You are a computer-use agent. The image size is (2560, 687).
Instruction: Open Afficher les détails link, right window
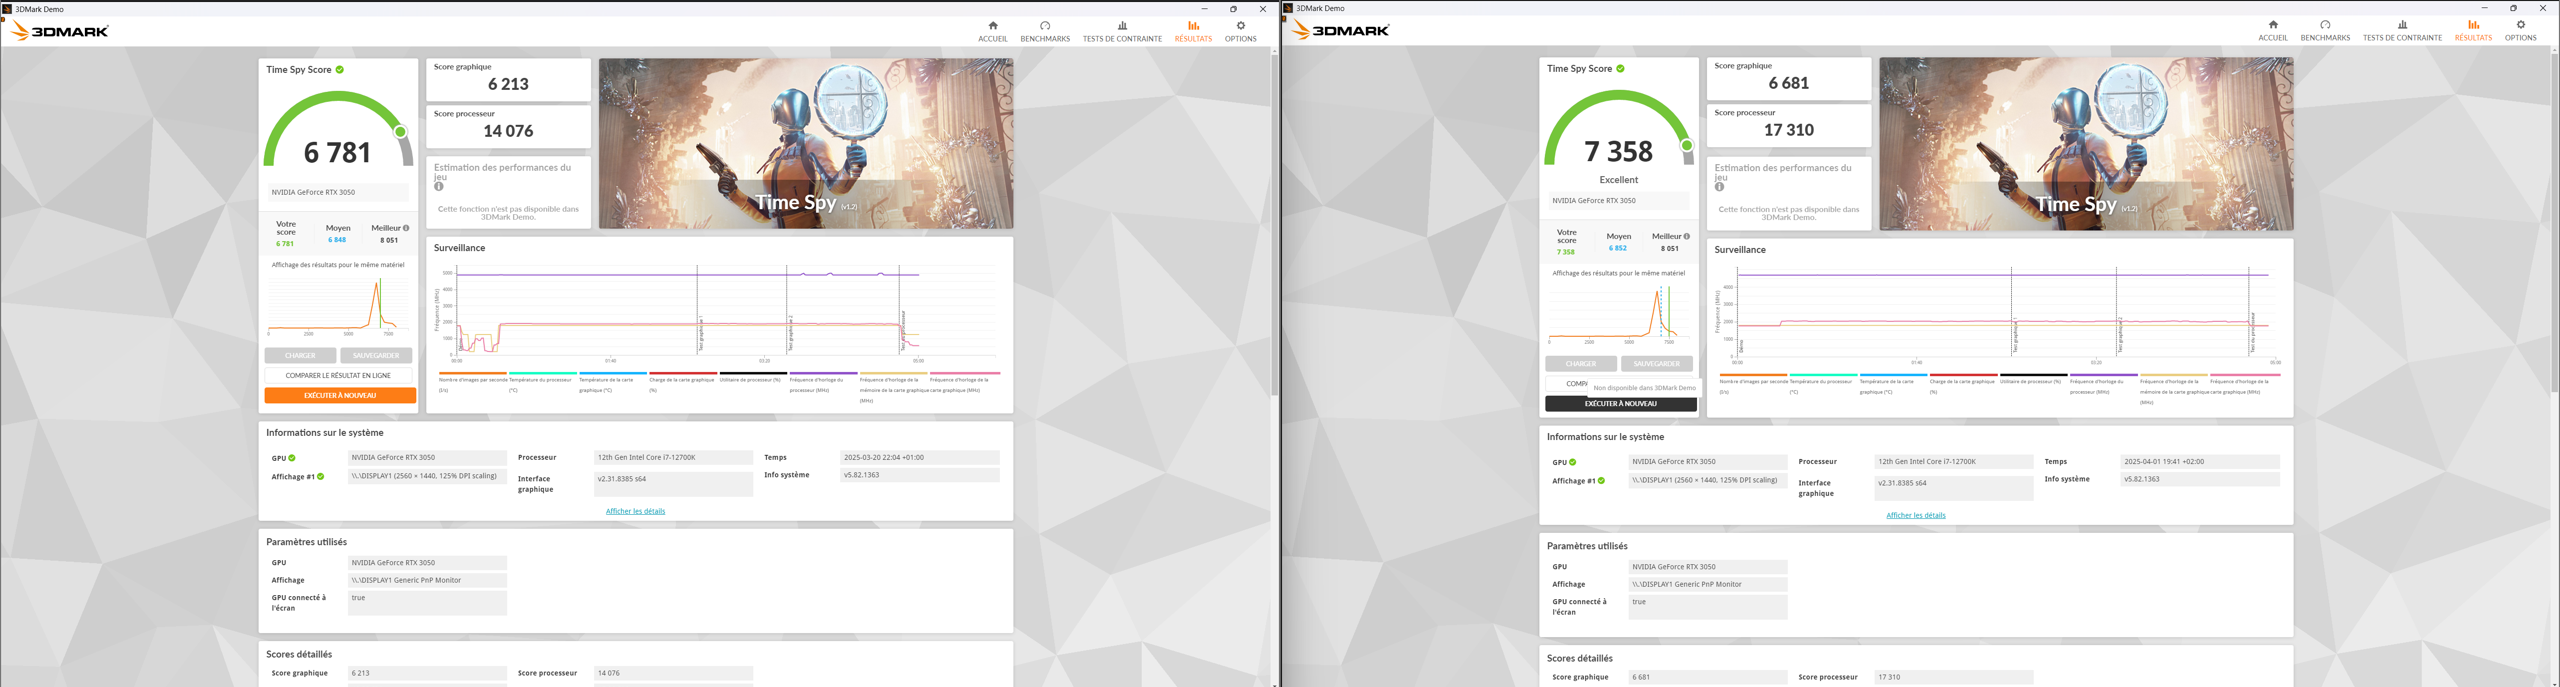(1916, 515)
